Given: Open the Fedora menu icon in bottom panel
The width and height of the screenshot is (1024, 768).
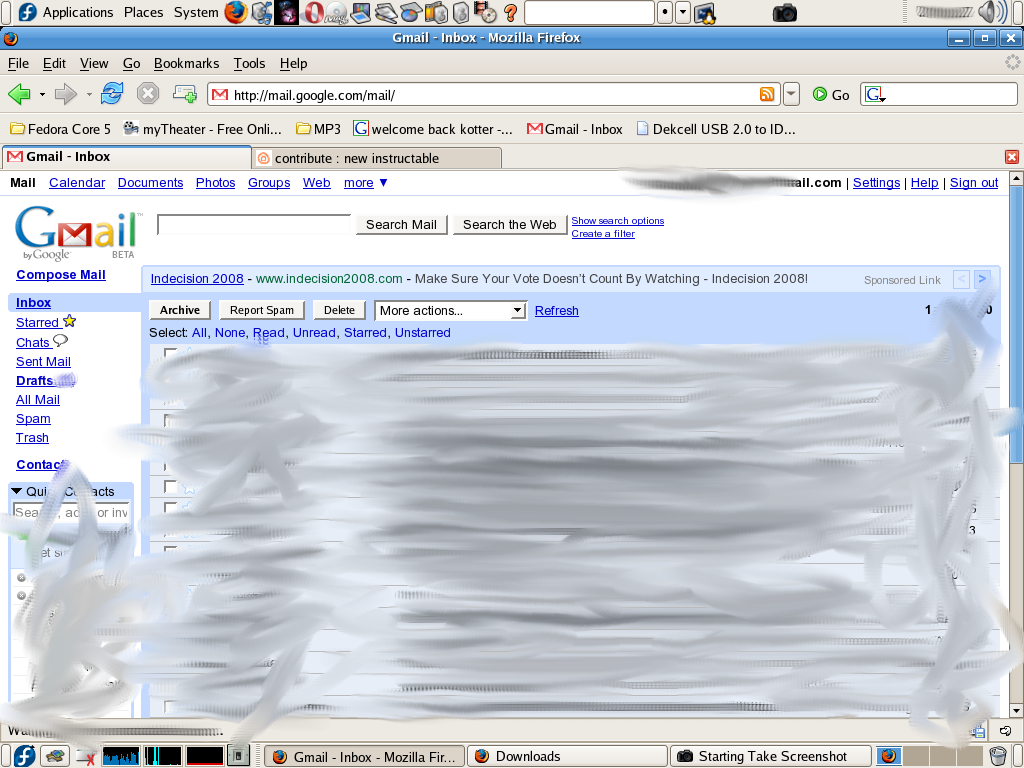Looking at the screenshot, I should pos(25,756).
